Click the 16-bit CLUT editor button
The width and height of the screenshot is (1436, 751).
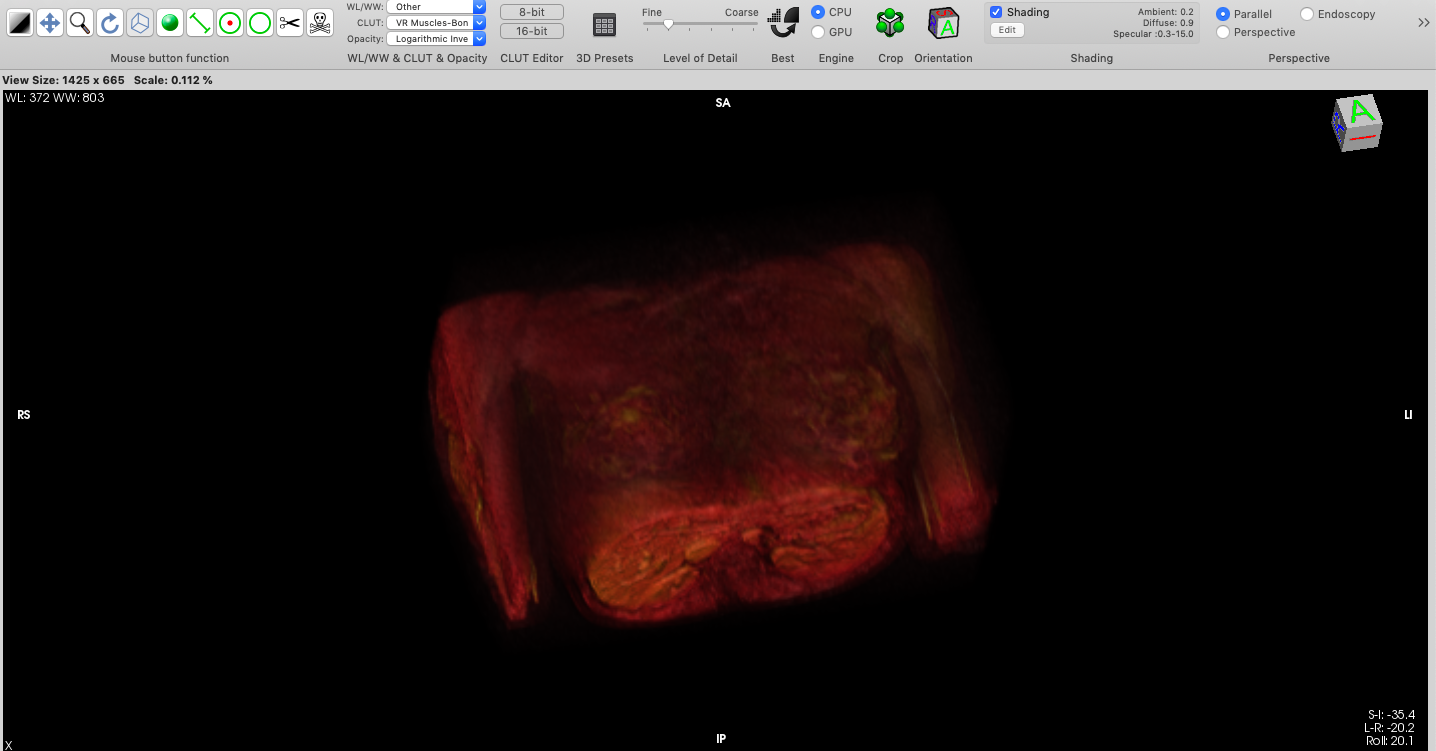(531, 31)
